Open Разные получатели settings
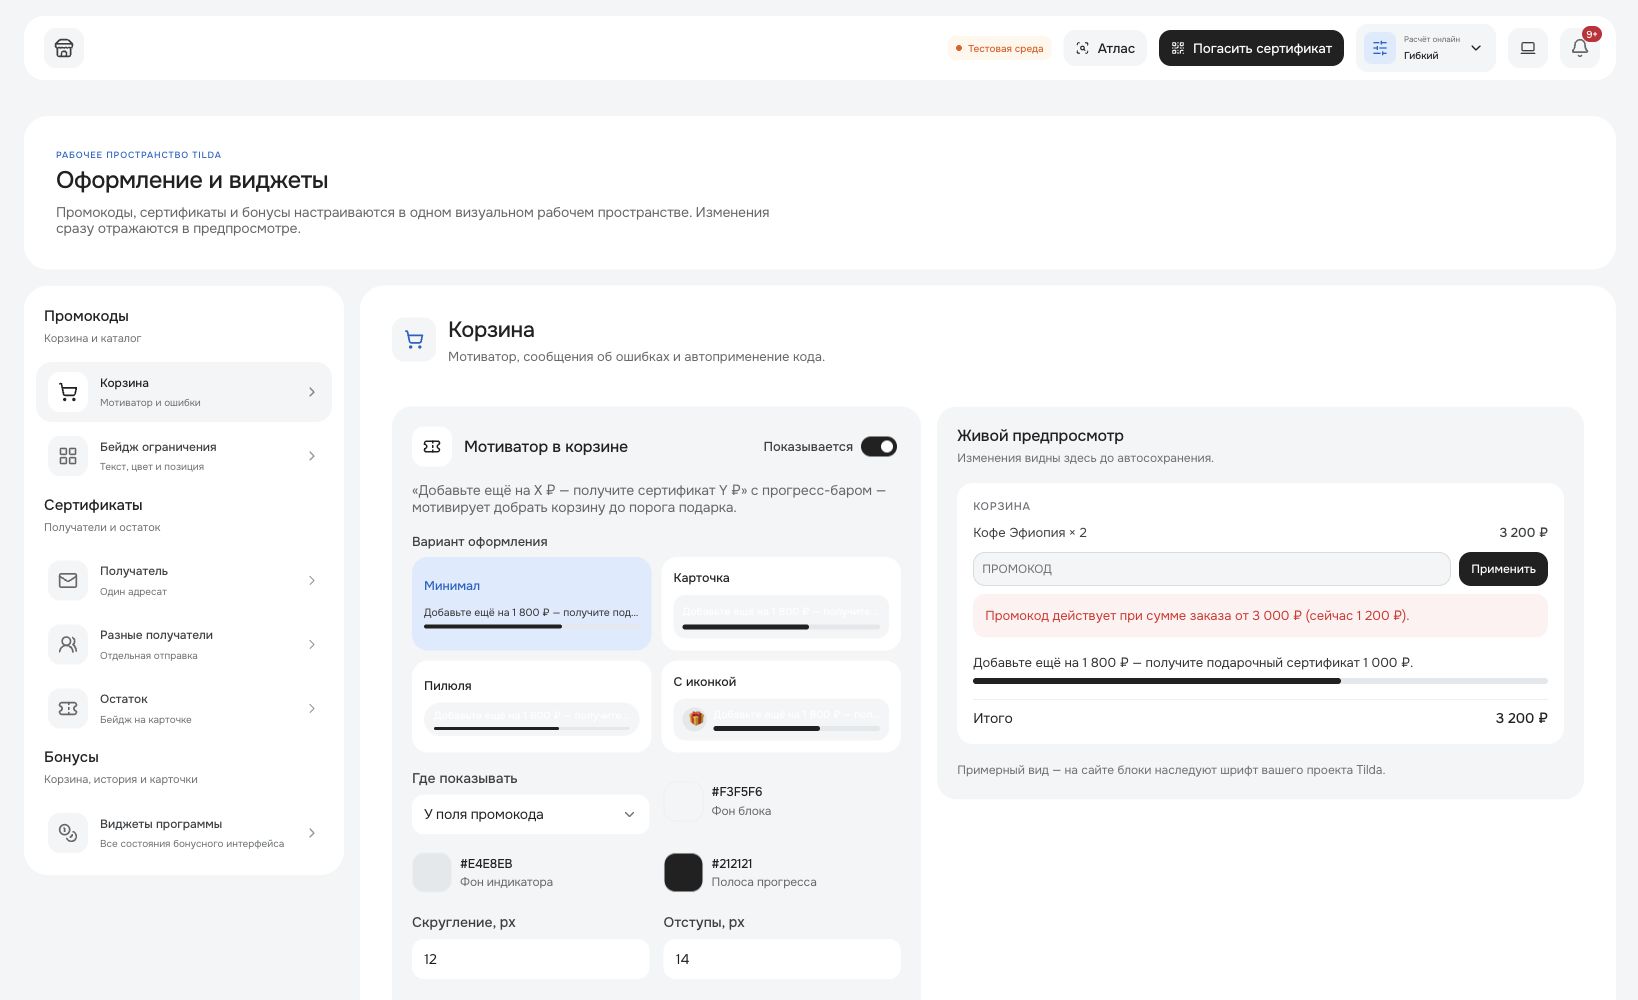 (184, 644)
